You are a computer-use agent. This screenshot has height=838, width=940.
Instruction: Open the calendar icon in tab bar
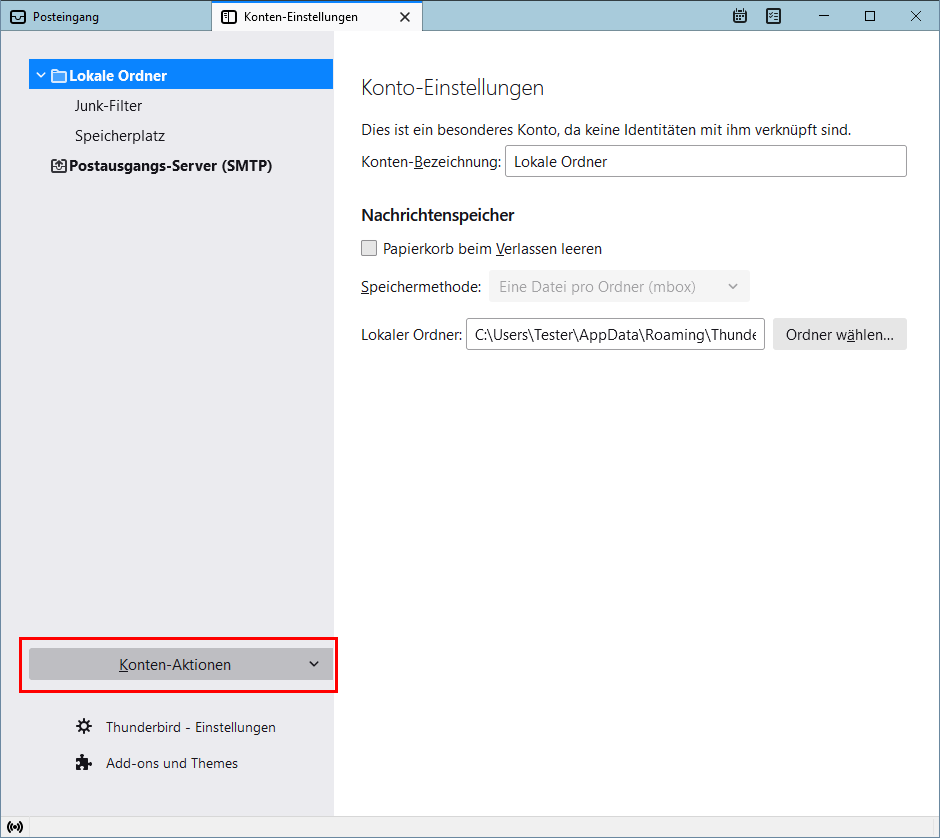[740, 16]
